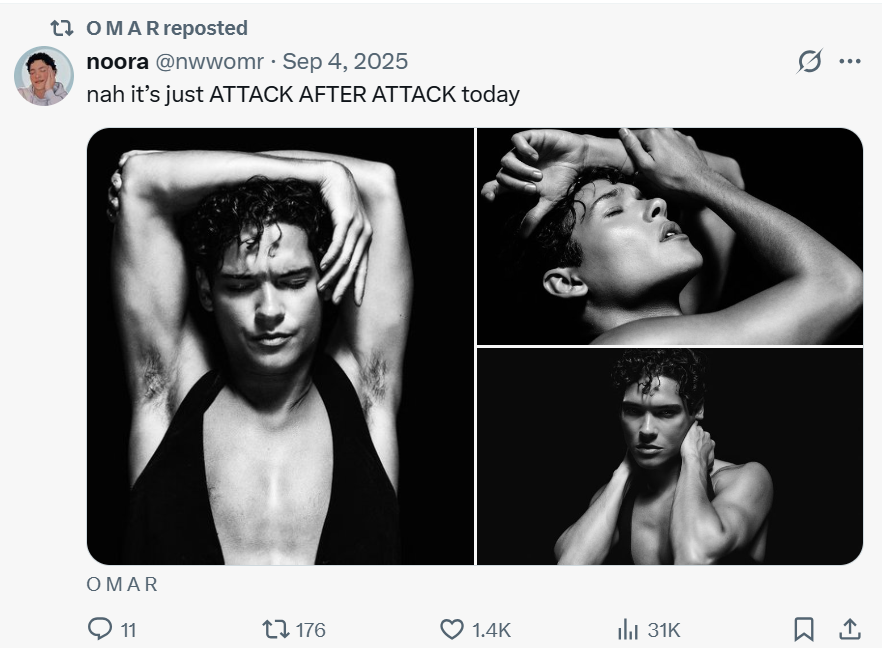Repost the tweet using the repost icon

(274, 629)
